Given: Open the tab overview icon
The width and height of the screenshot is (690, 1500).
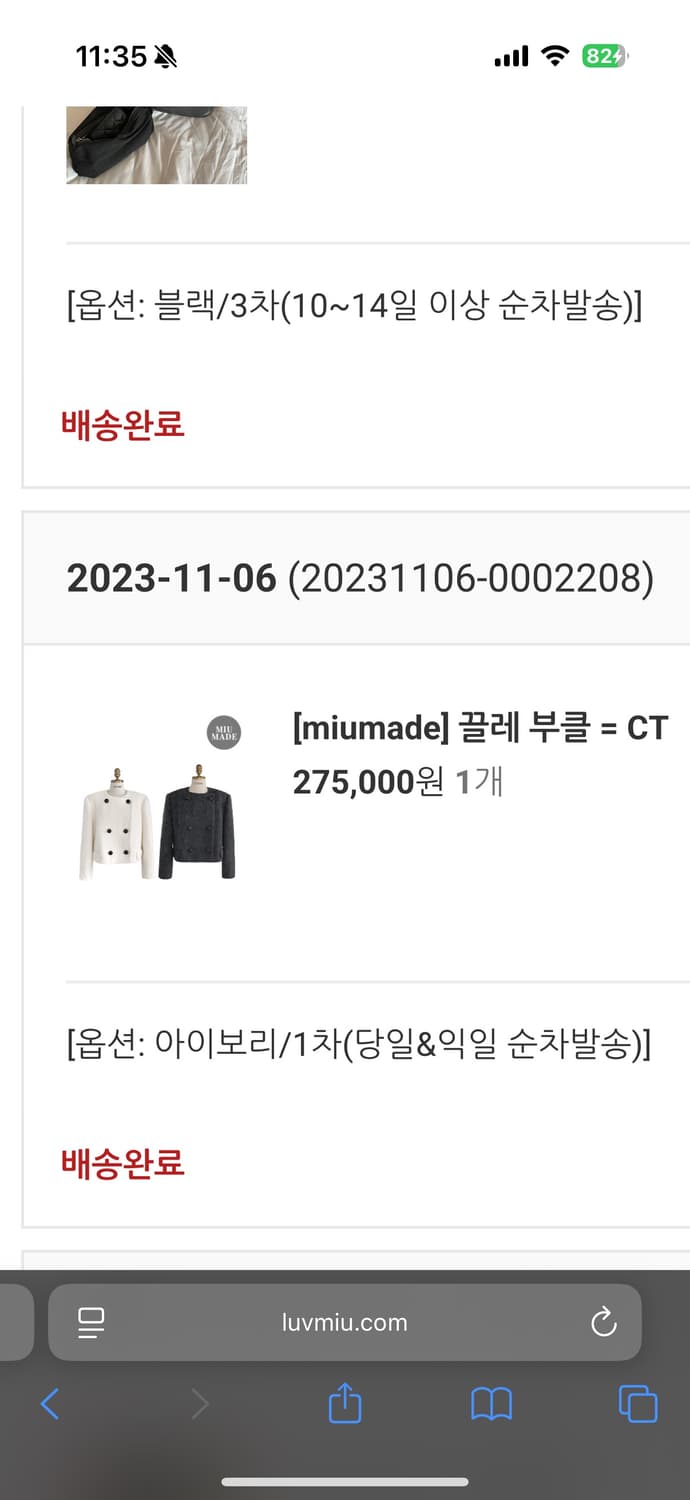Looking at the screenshot, I should click(637, 1404).
